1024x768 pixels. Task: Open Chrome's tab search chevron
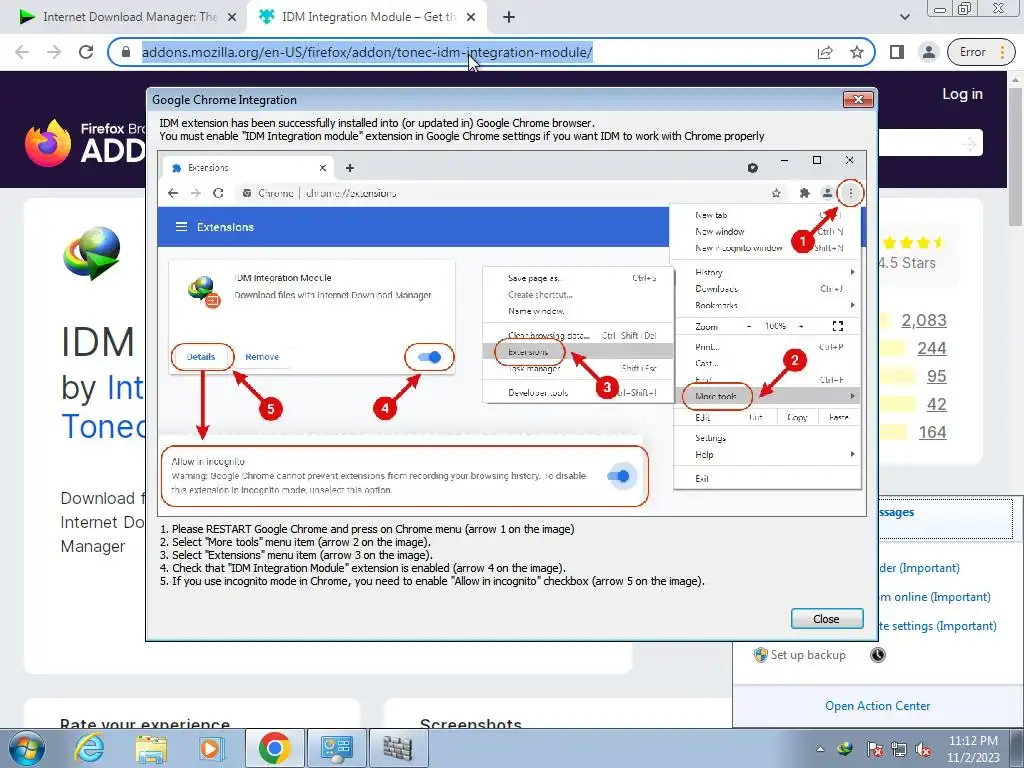904,17
